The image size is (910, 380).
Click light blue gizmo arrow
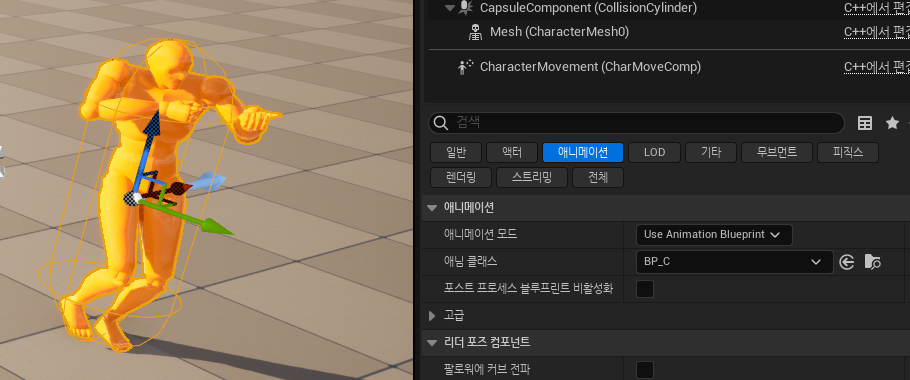pos(208,182)
